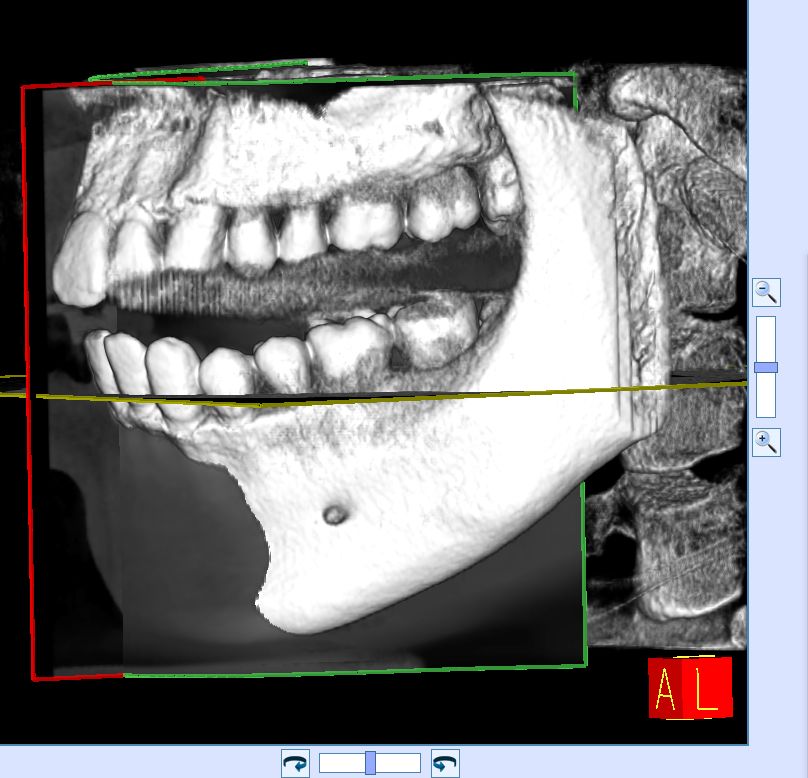Image resolution: width=808 pixels, height=778 pixels.
Task: Click the red orientation cube labeled AL
Action: coord(690,687)
